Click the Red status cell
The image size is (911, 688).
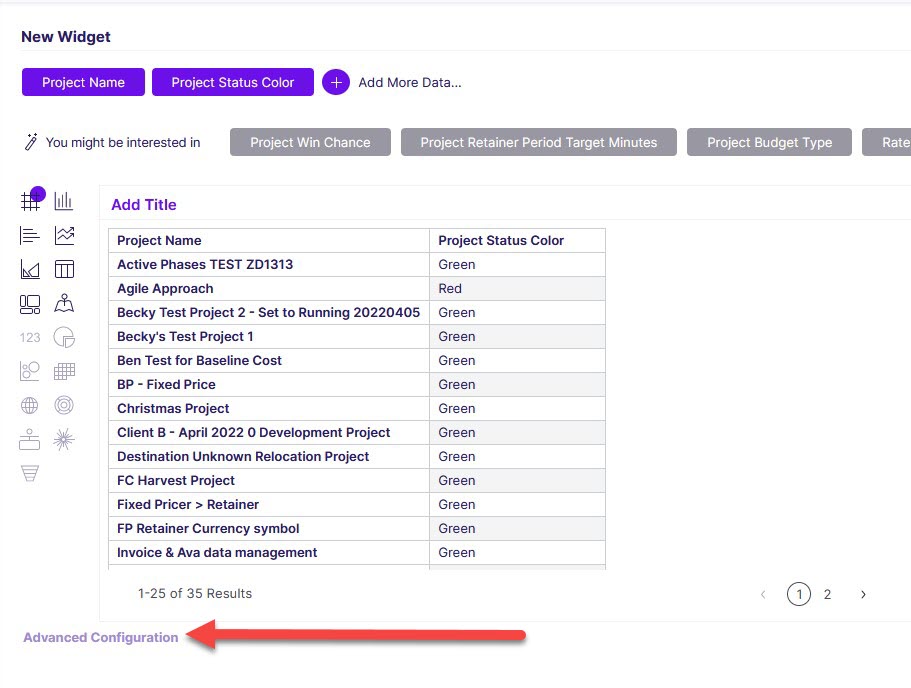pyautogui.click(x=517, y=288)
